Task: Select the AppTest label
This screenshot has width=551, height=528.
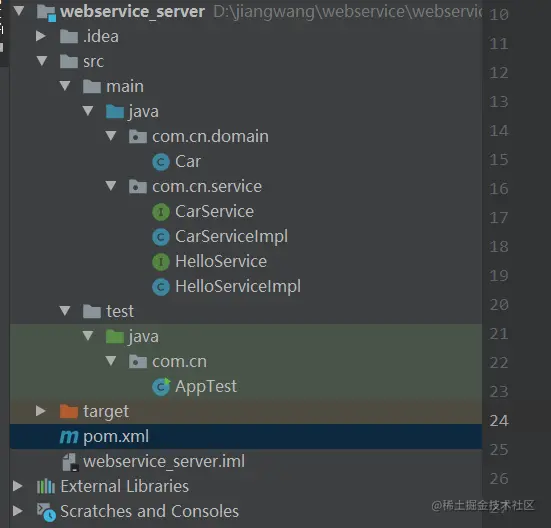Action: (206, 387)
